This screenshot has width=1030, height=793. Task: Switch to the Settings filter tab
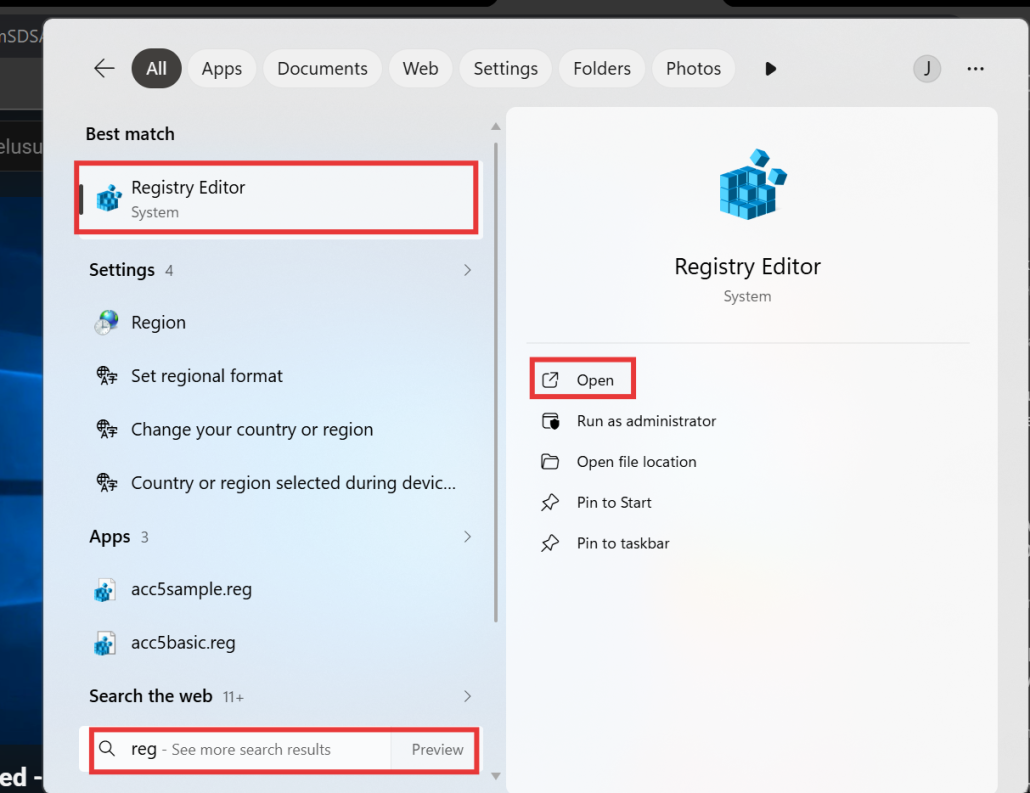[x=505, y=68]
